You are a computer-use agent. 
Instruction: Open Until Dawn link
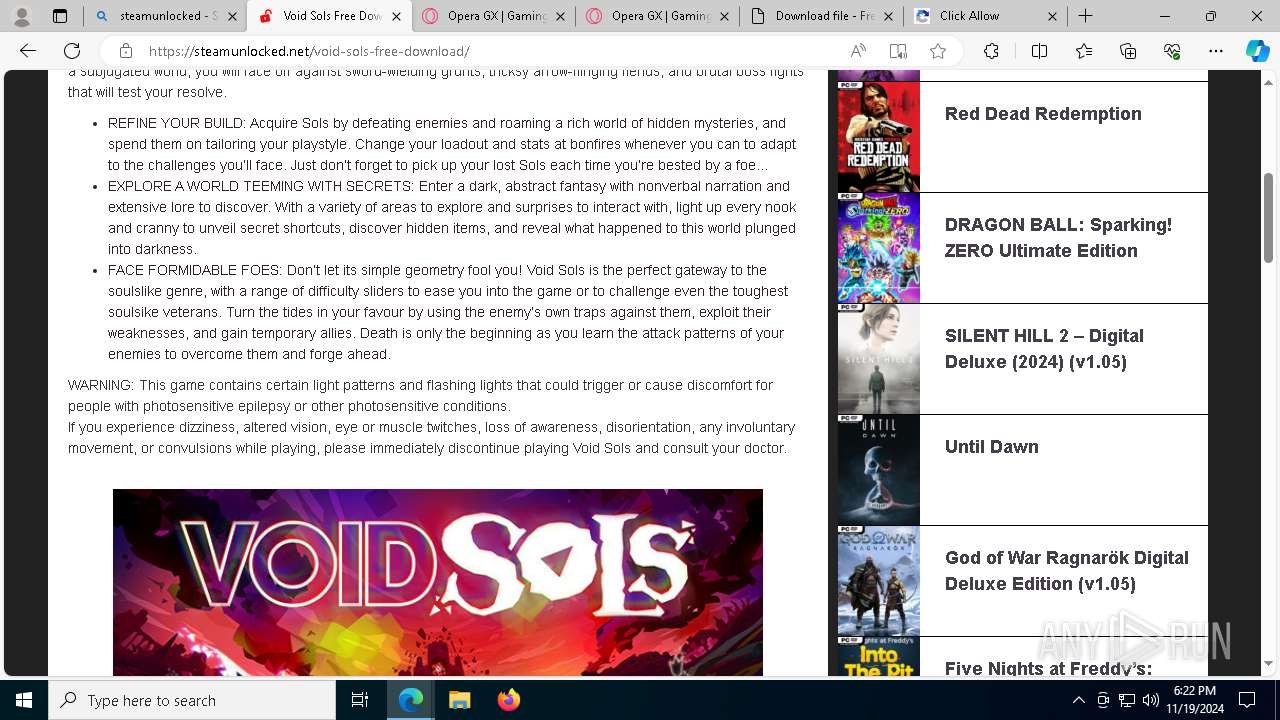click(x=991, y=447)
